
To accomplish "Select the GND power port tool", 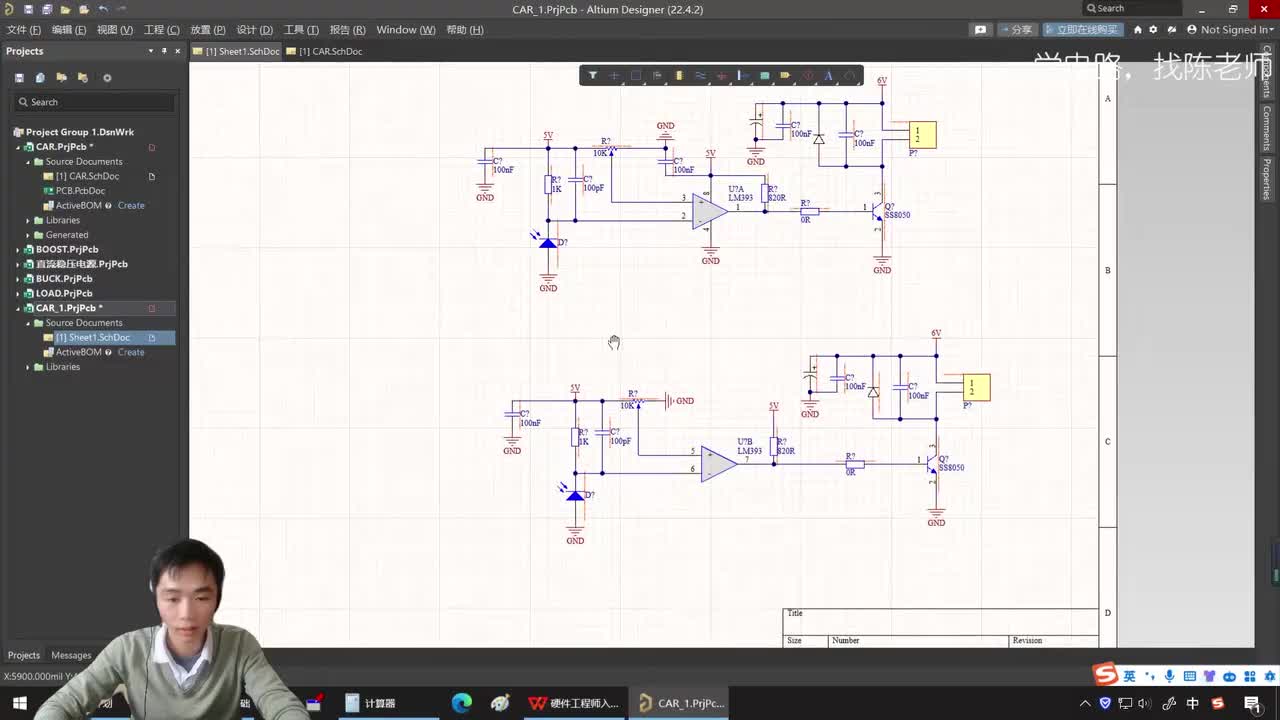I will (x=721, y=76).
